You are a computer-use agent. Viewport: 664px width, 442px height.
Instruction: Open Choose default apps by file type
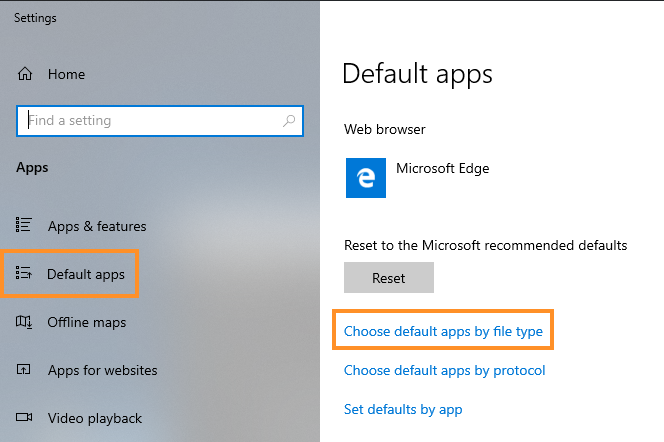[x=443, y=331]
